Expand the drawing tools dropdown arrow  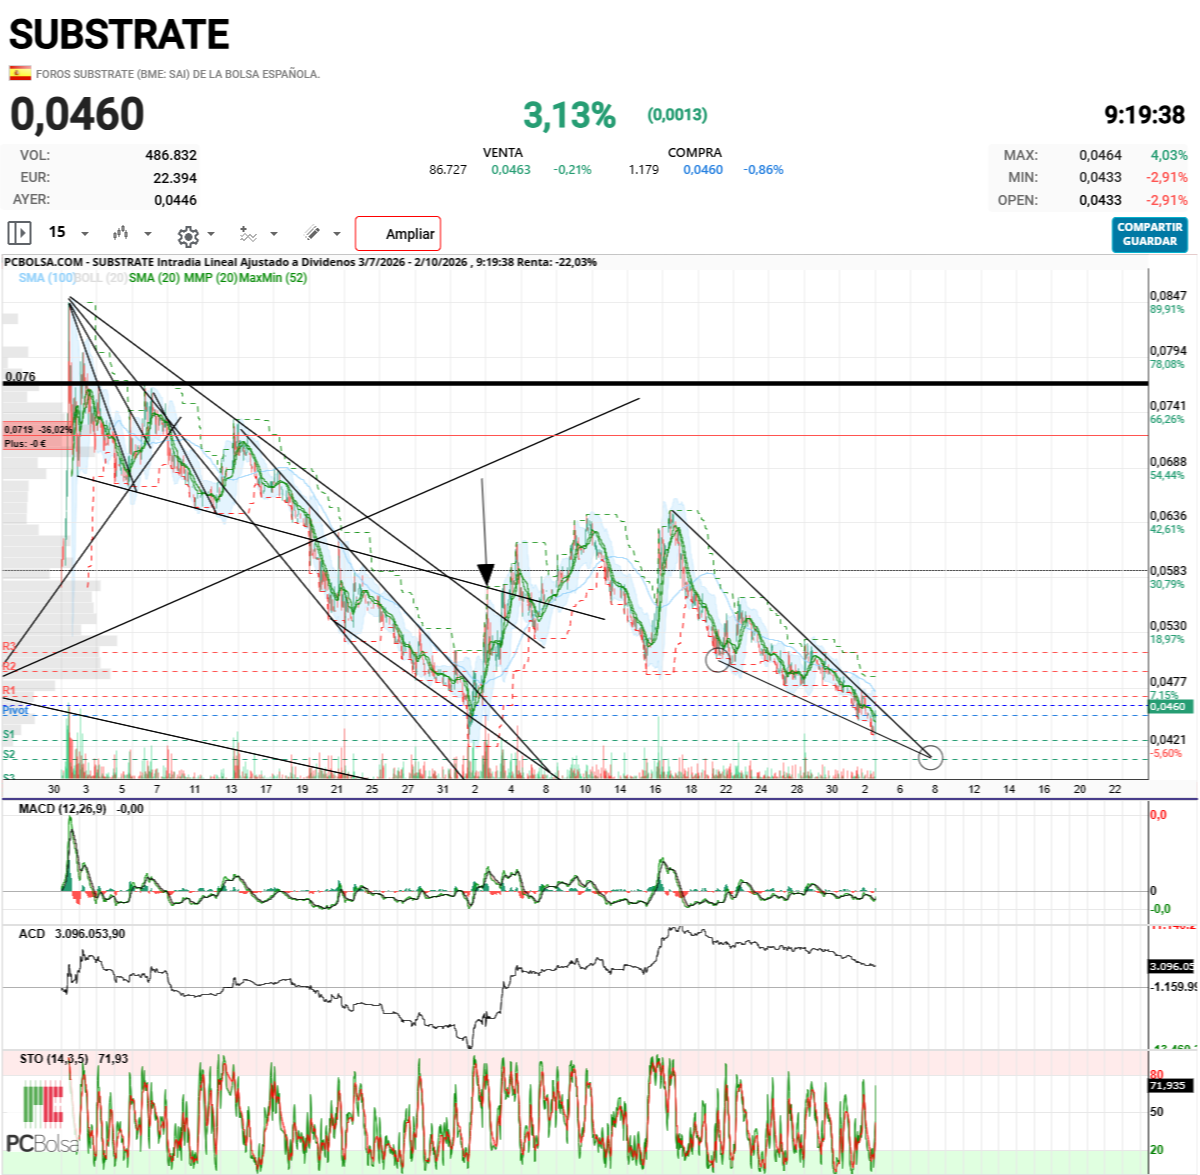click(x=337, y=234)
